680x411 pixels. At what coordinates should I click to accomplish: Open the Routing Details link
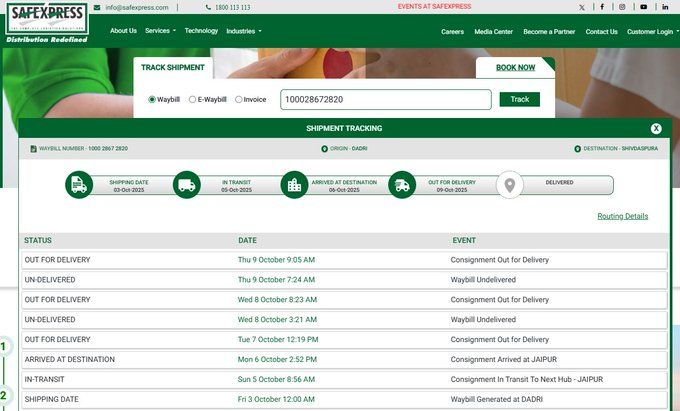623,216
